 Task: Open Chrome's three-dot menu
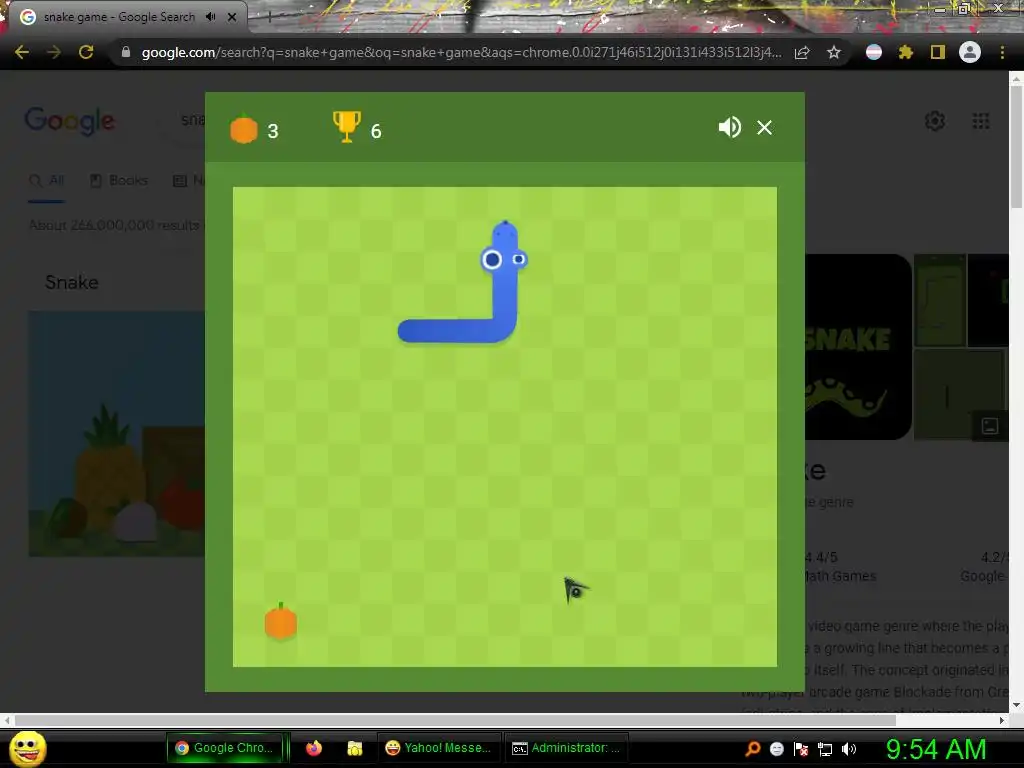pyautogui.click(x=1002, y=52)
